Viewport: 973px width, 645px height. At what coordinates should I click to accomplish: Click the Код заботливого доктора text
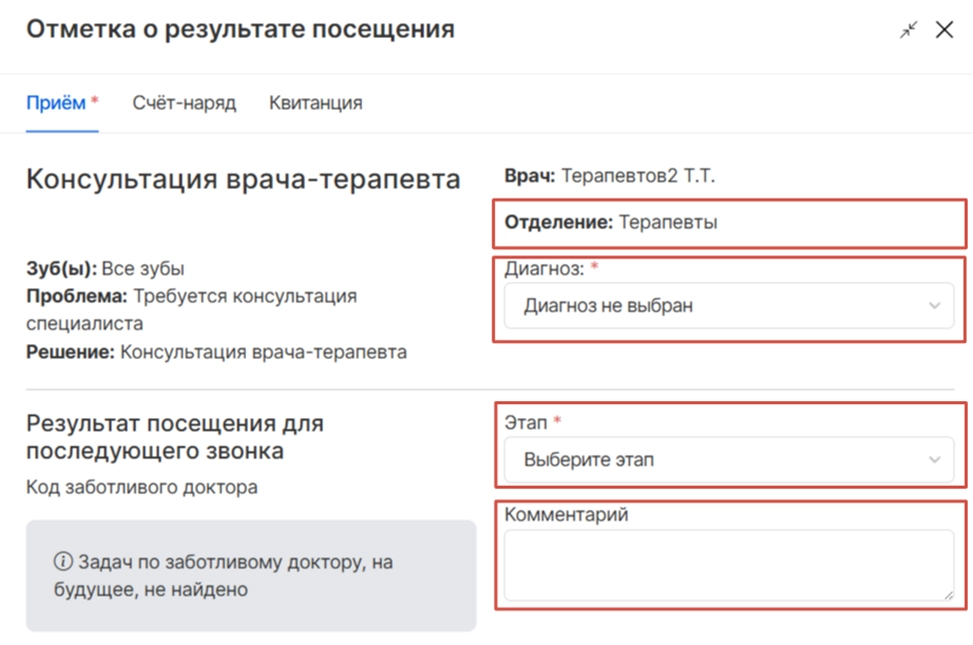coord(141,488)
